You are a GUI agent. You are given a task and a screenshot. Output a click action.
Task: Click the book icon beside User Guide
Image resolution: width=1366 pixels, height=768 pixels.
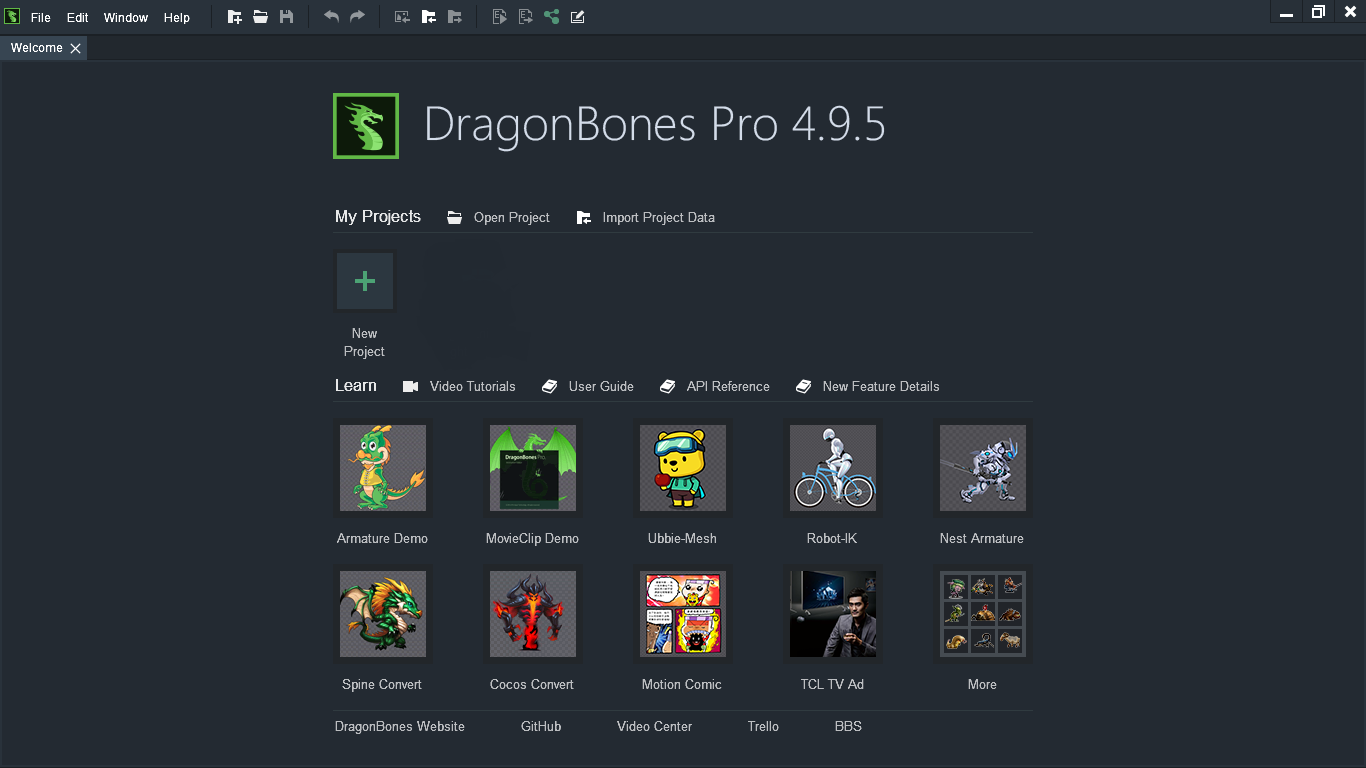[549, 386]
